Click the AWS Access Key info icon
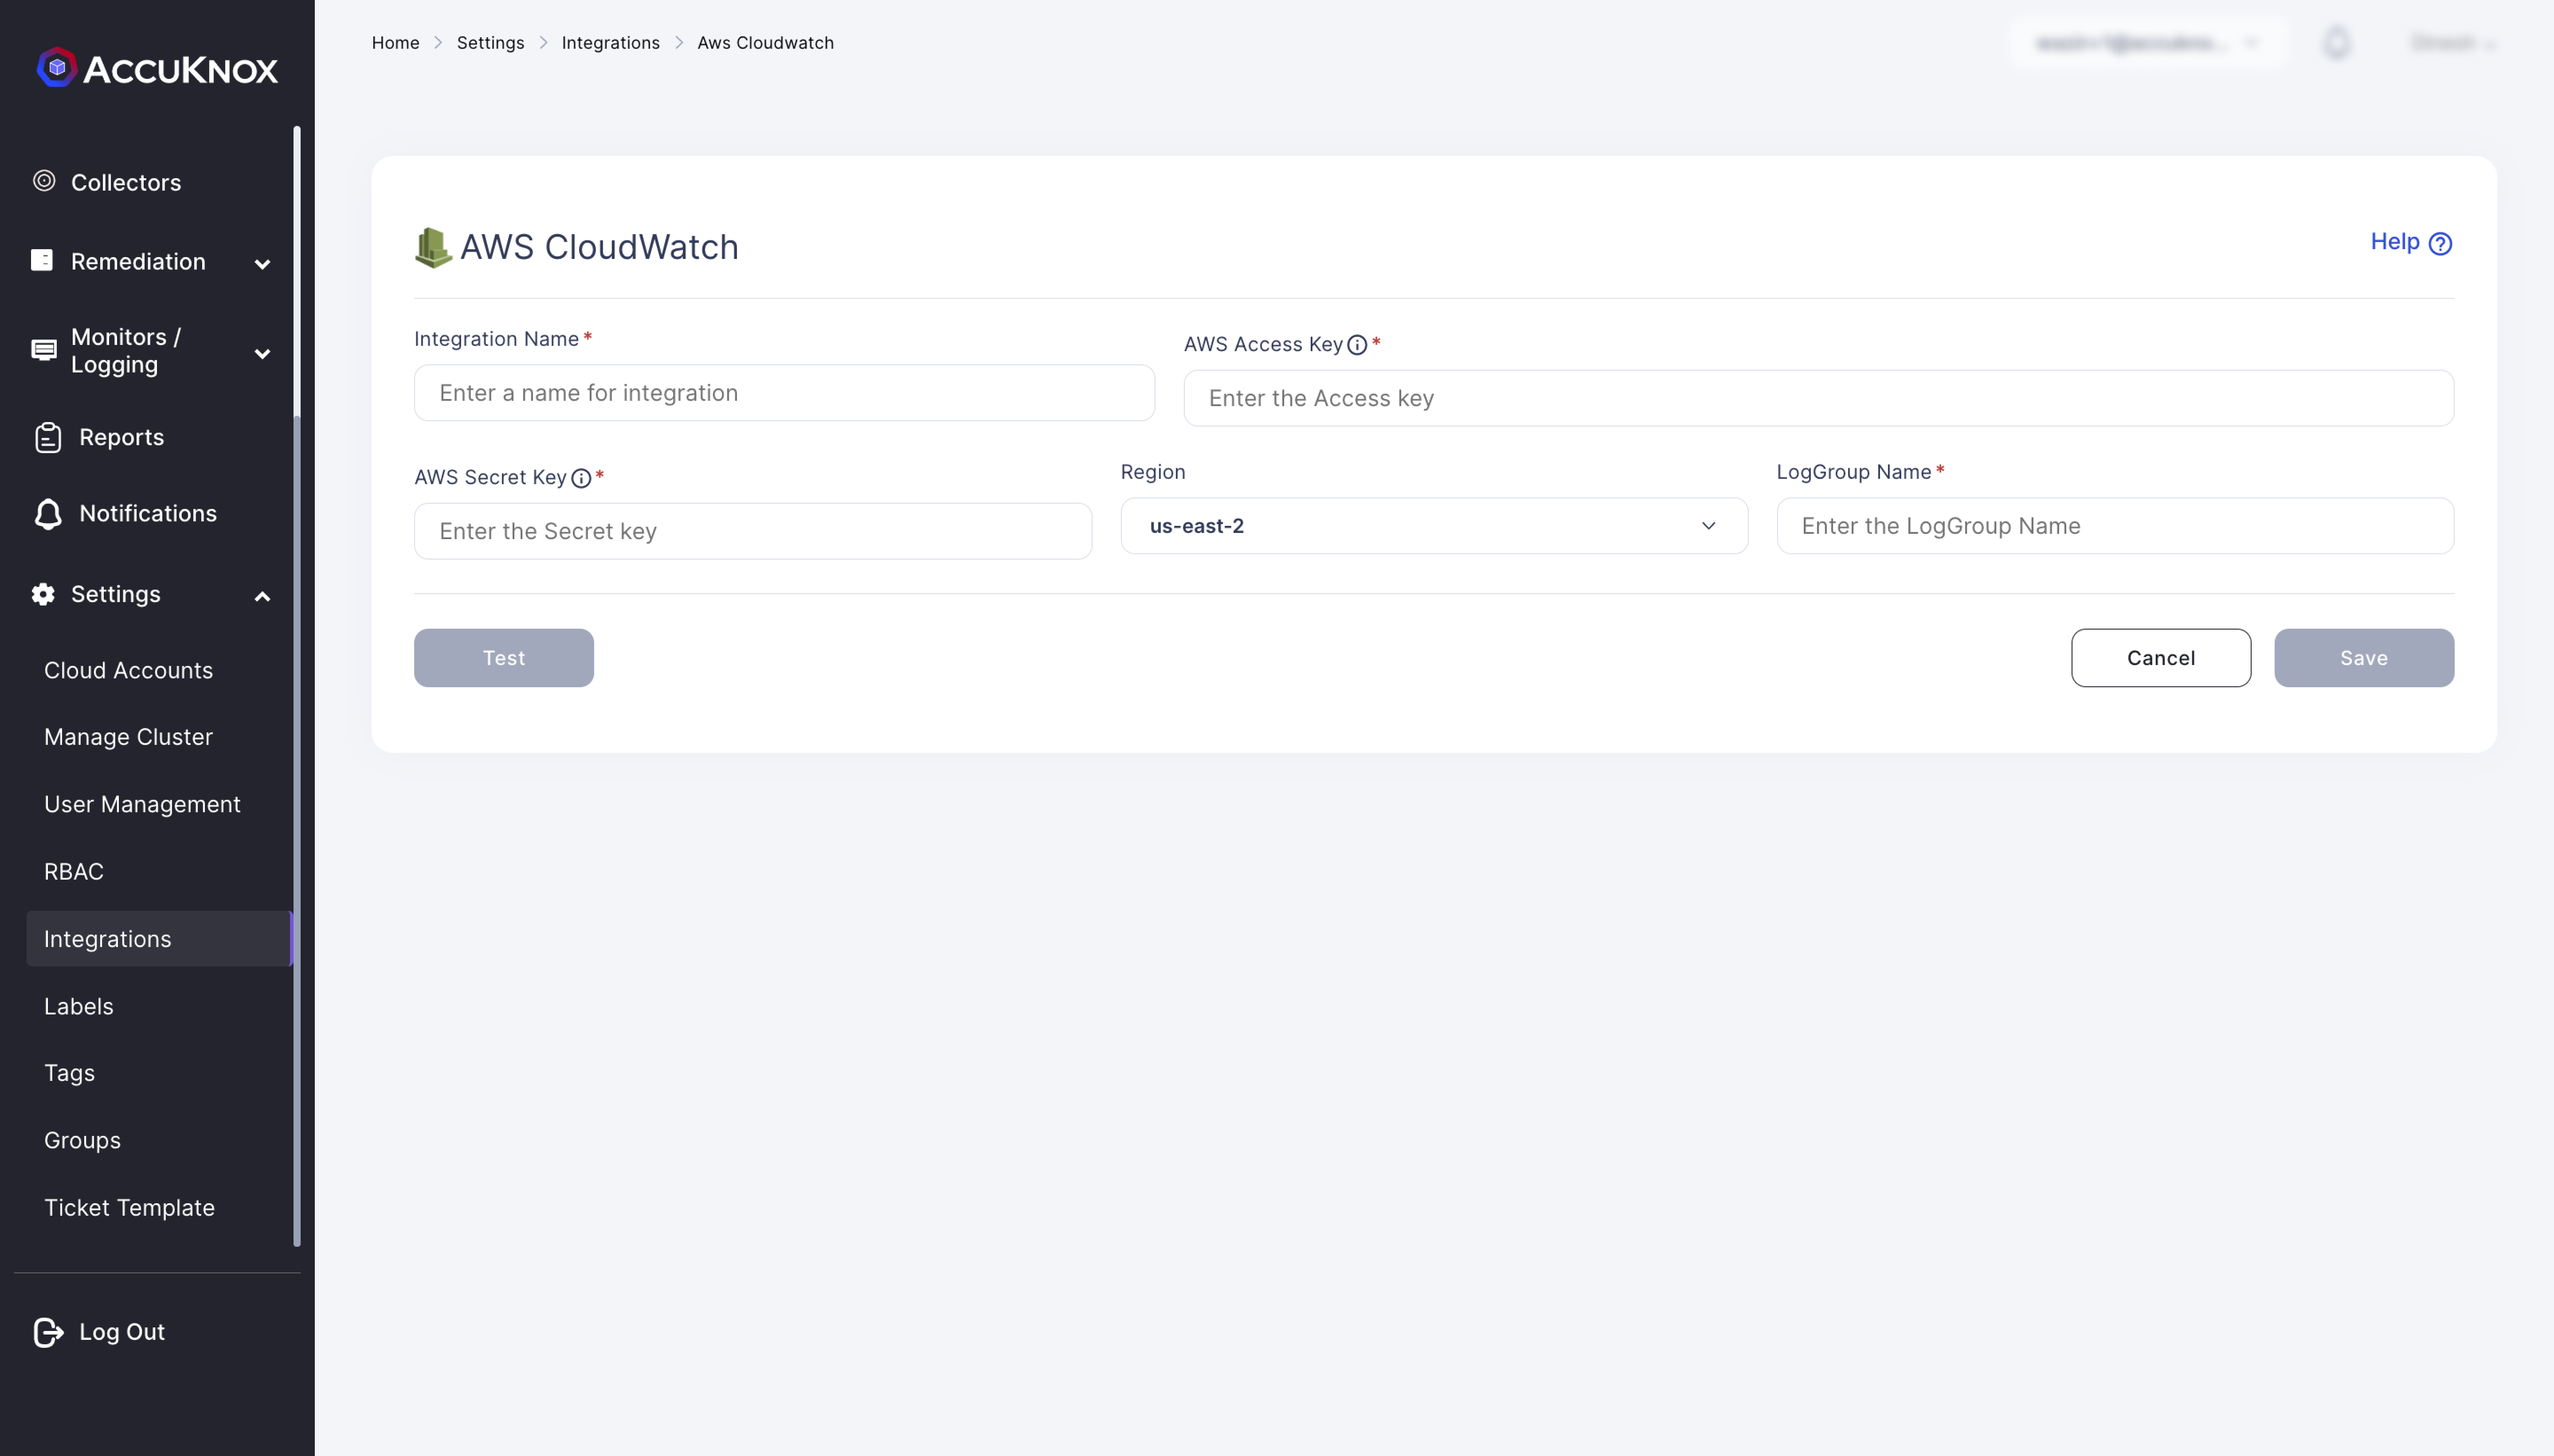The height and width of the screenshot is (1456, 2554). (x=1357, y=345)
